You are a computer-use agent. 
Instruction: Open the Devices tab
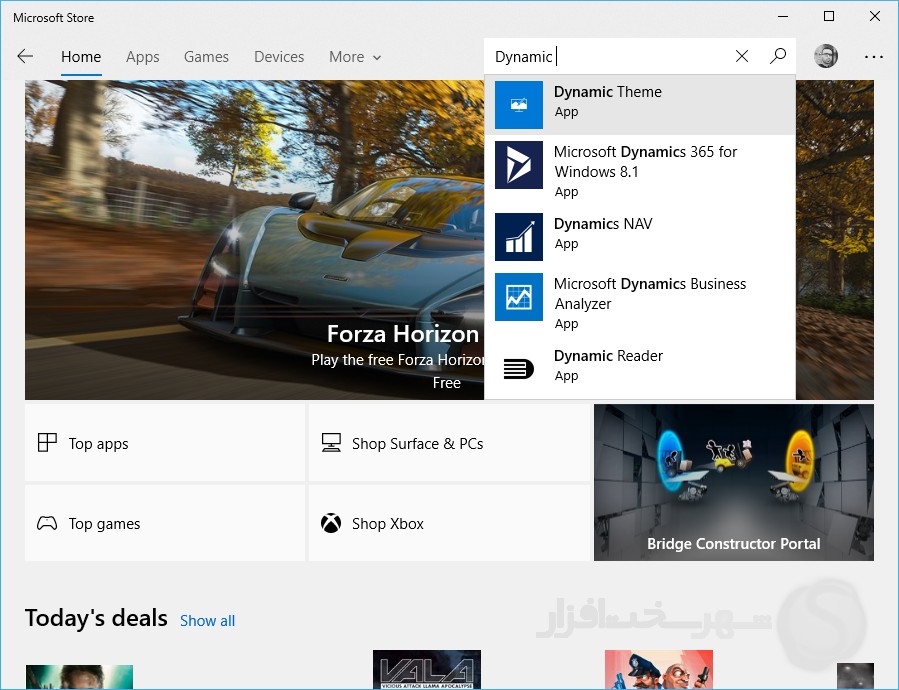(279, 57)
